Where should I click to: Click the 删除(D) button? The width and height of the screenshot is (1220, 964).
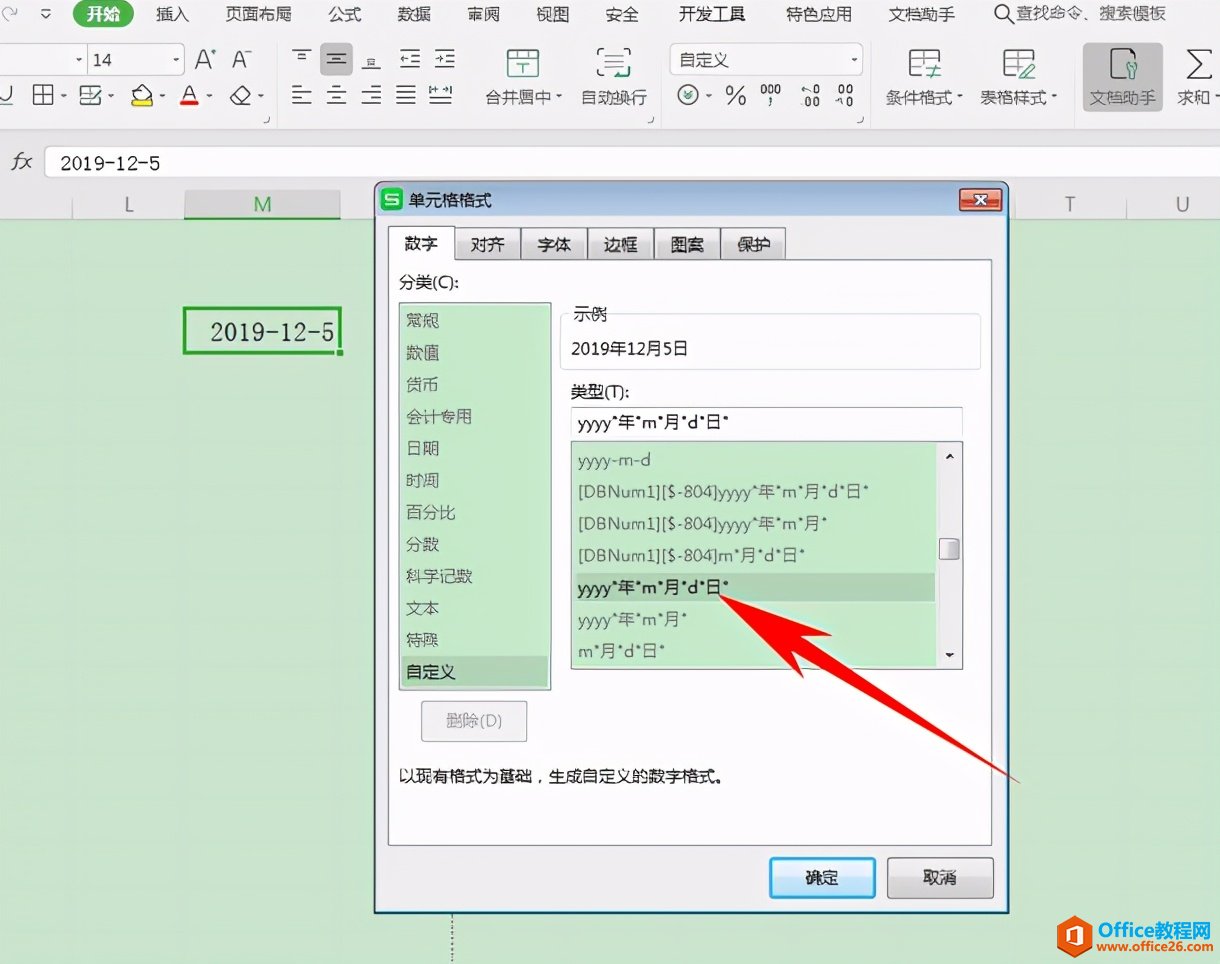[474, 721]
